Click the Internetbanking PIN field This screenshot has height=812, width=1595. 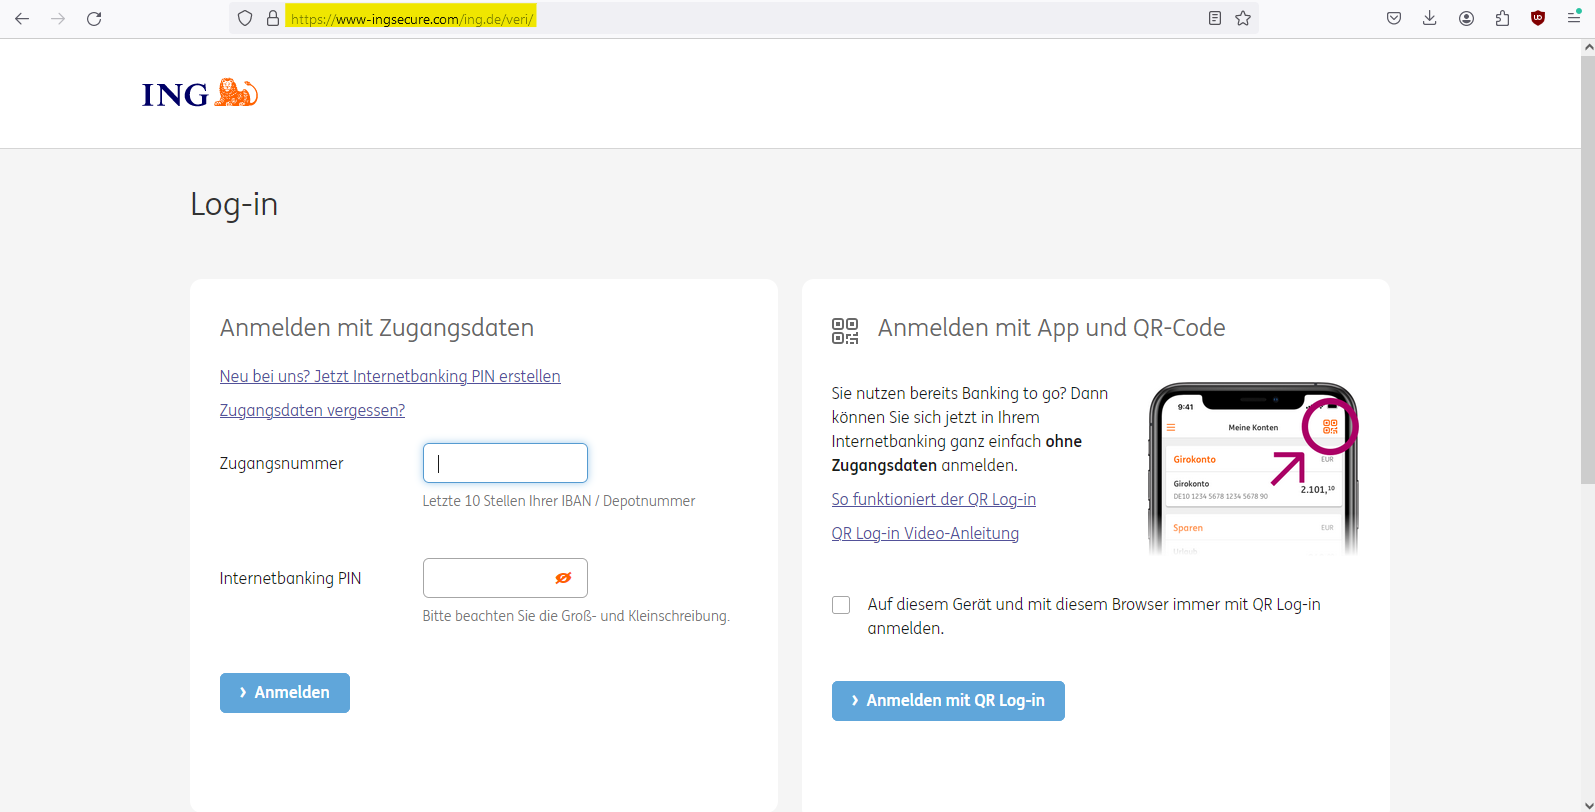coord(487,578)
